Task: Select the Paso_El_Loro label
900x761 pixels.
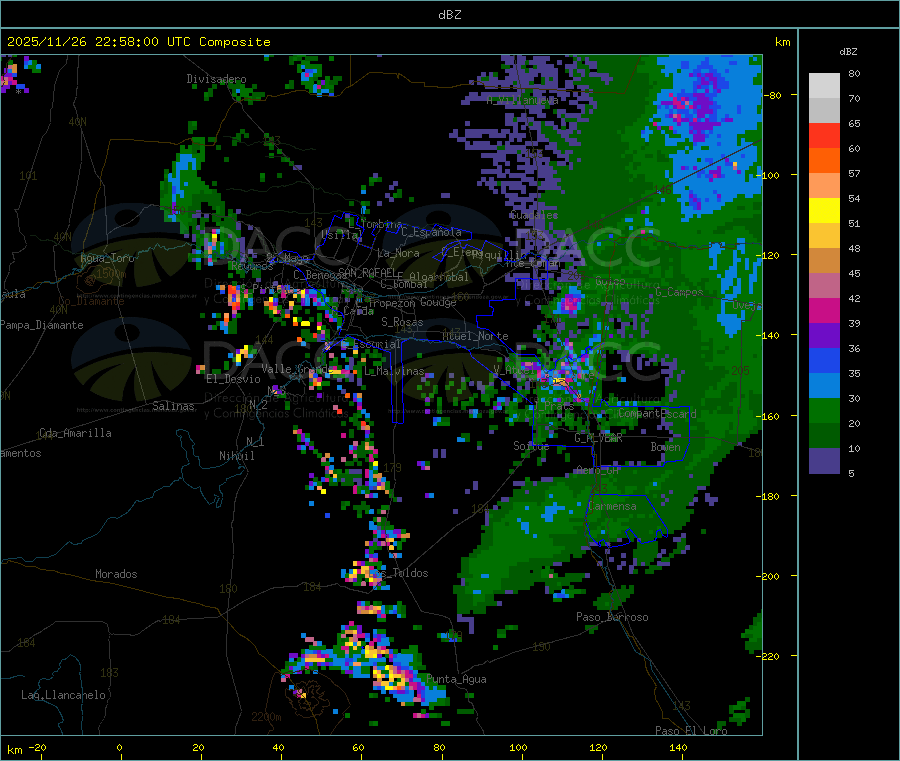Action: click(691, 731)
